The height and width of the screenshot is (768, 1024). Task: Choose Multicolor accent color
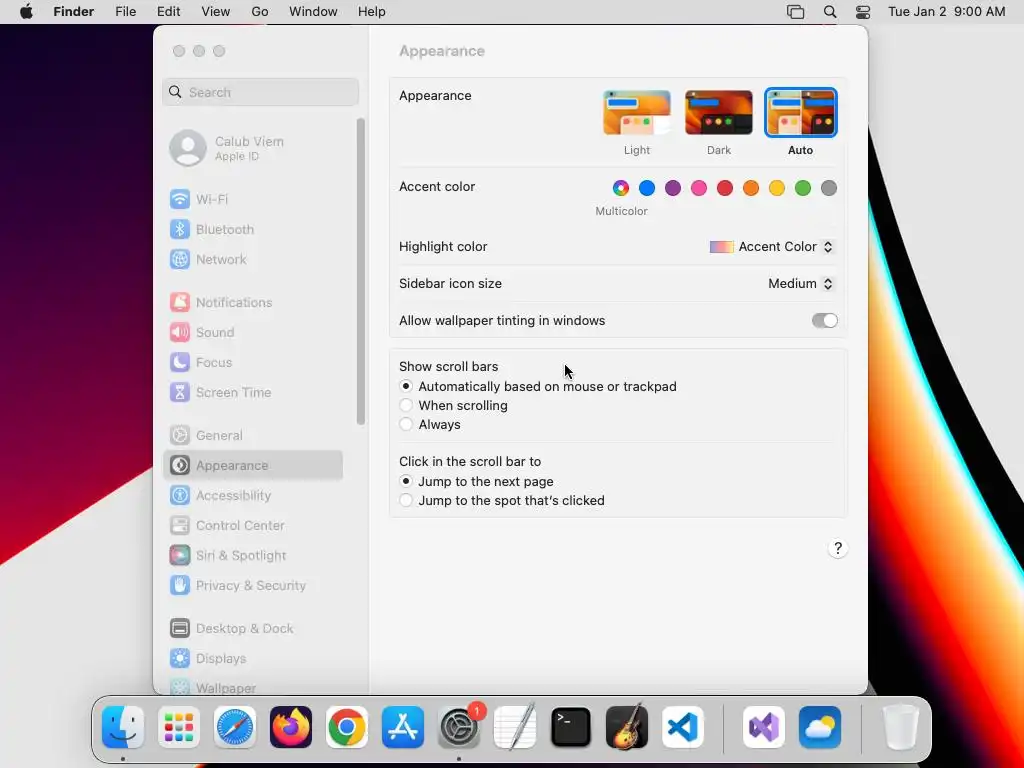621,188
